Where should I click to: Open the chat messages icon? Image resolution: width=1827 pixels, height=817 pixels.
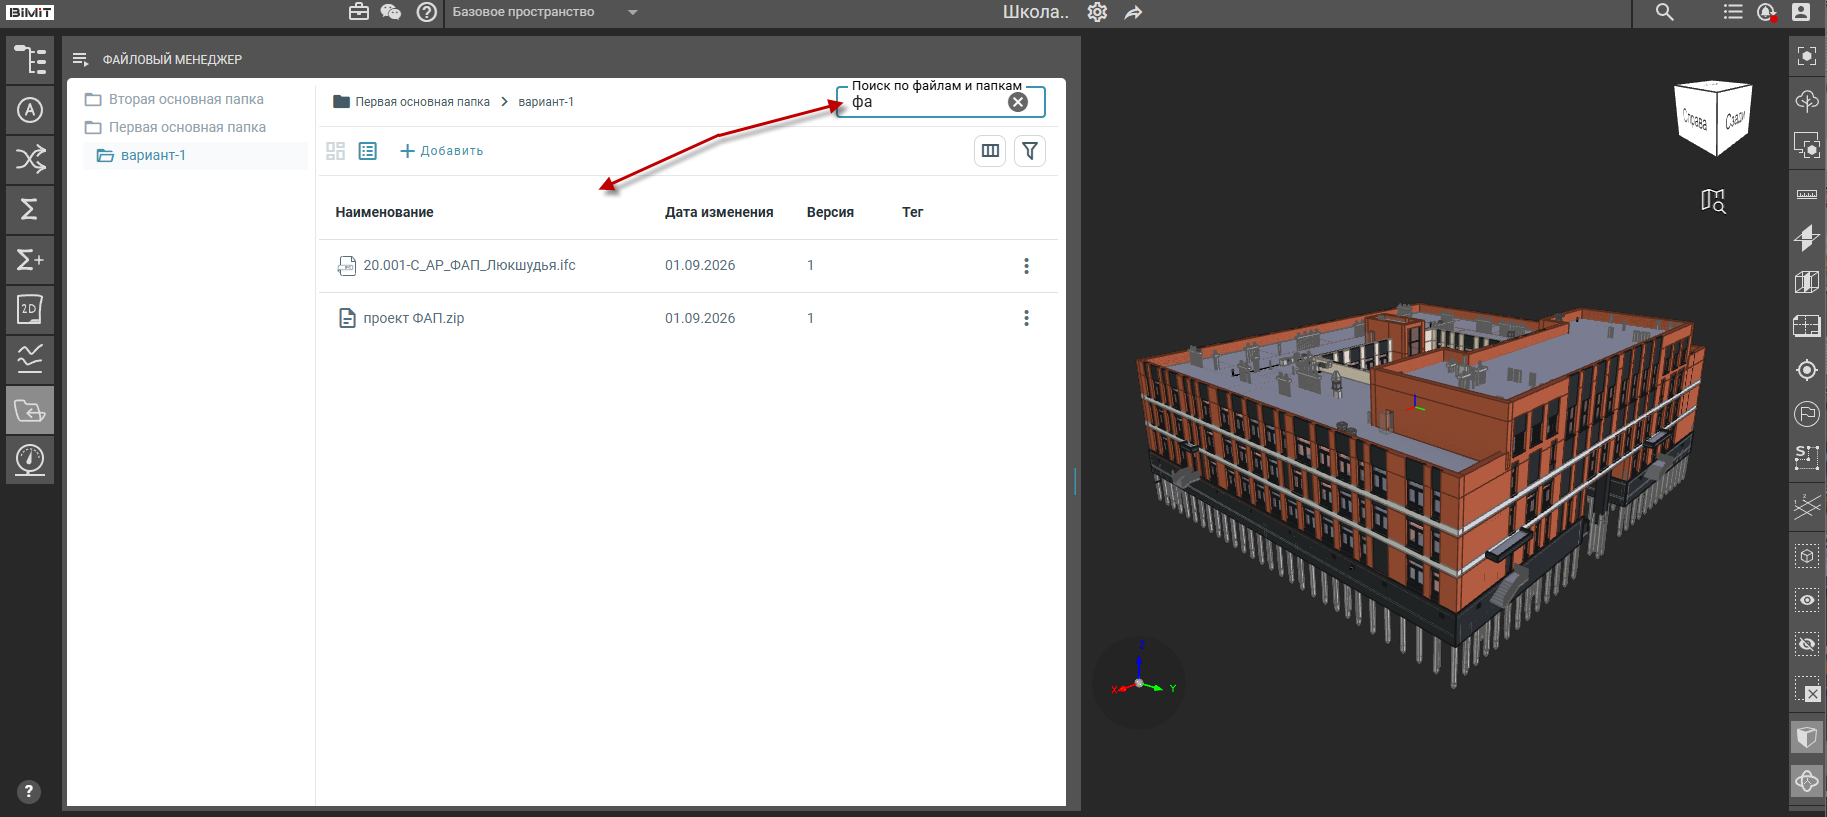click(x=391, y=12)
